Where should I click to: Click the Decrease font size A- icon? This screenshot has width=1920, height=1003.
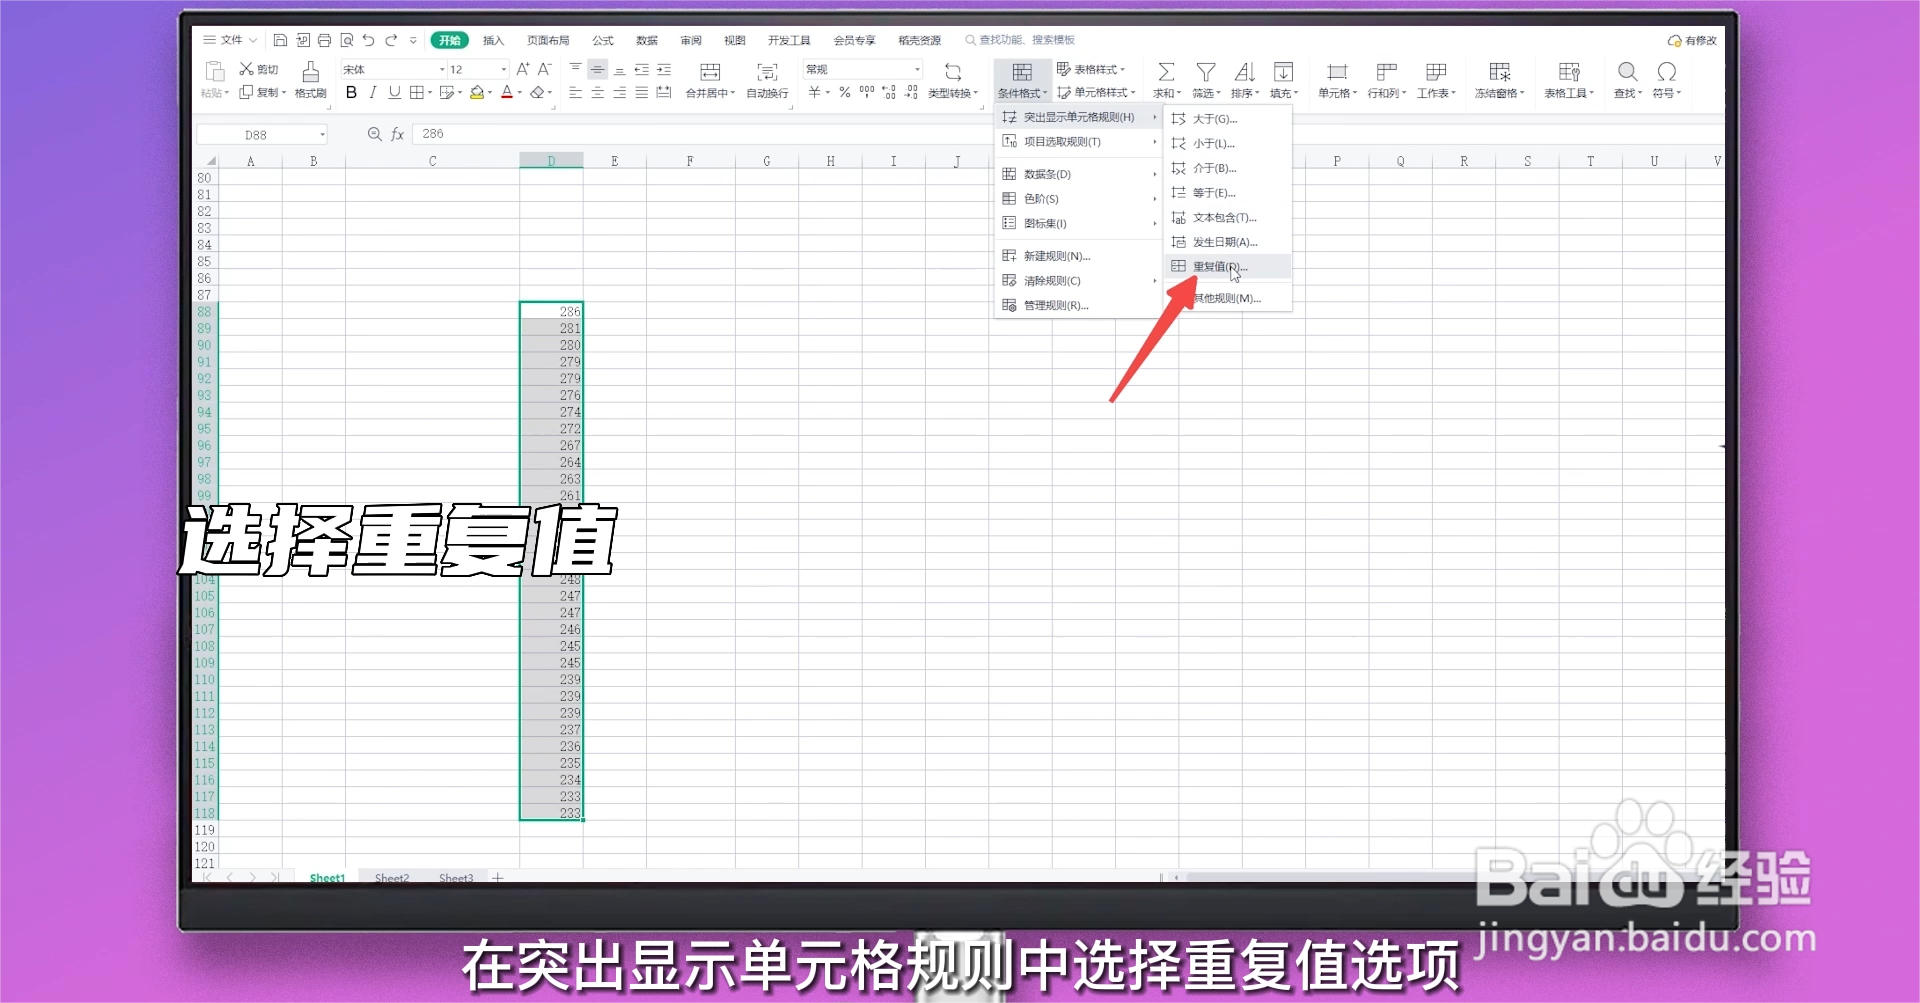coord(545,69)
